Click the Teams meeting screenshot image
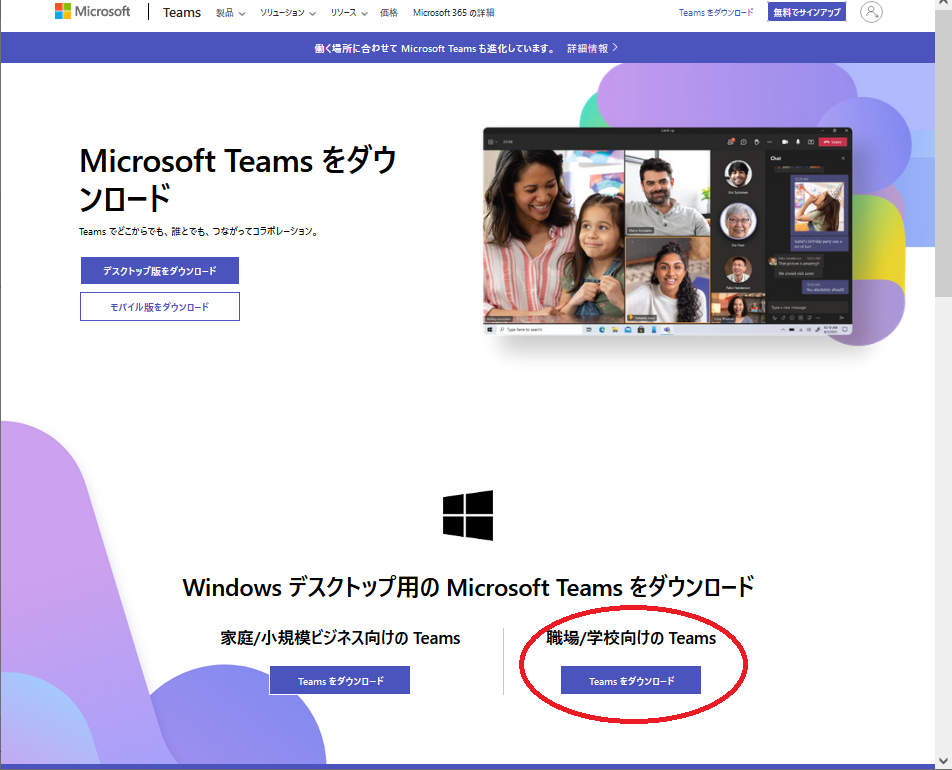This screenshot has height=770, width=952. point(667,231)
